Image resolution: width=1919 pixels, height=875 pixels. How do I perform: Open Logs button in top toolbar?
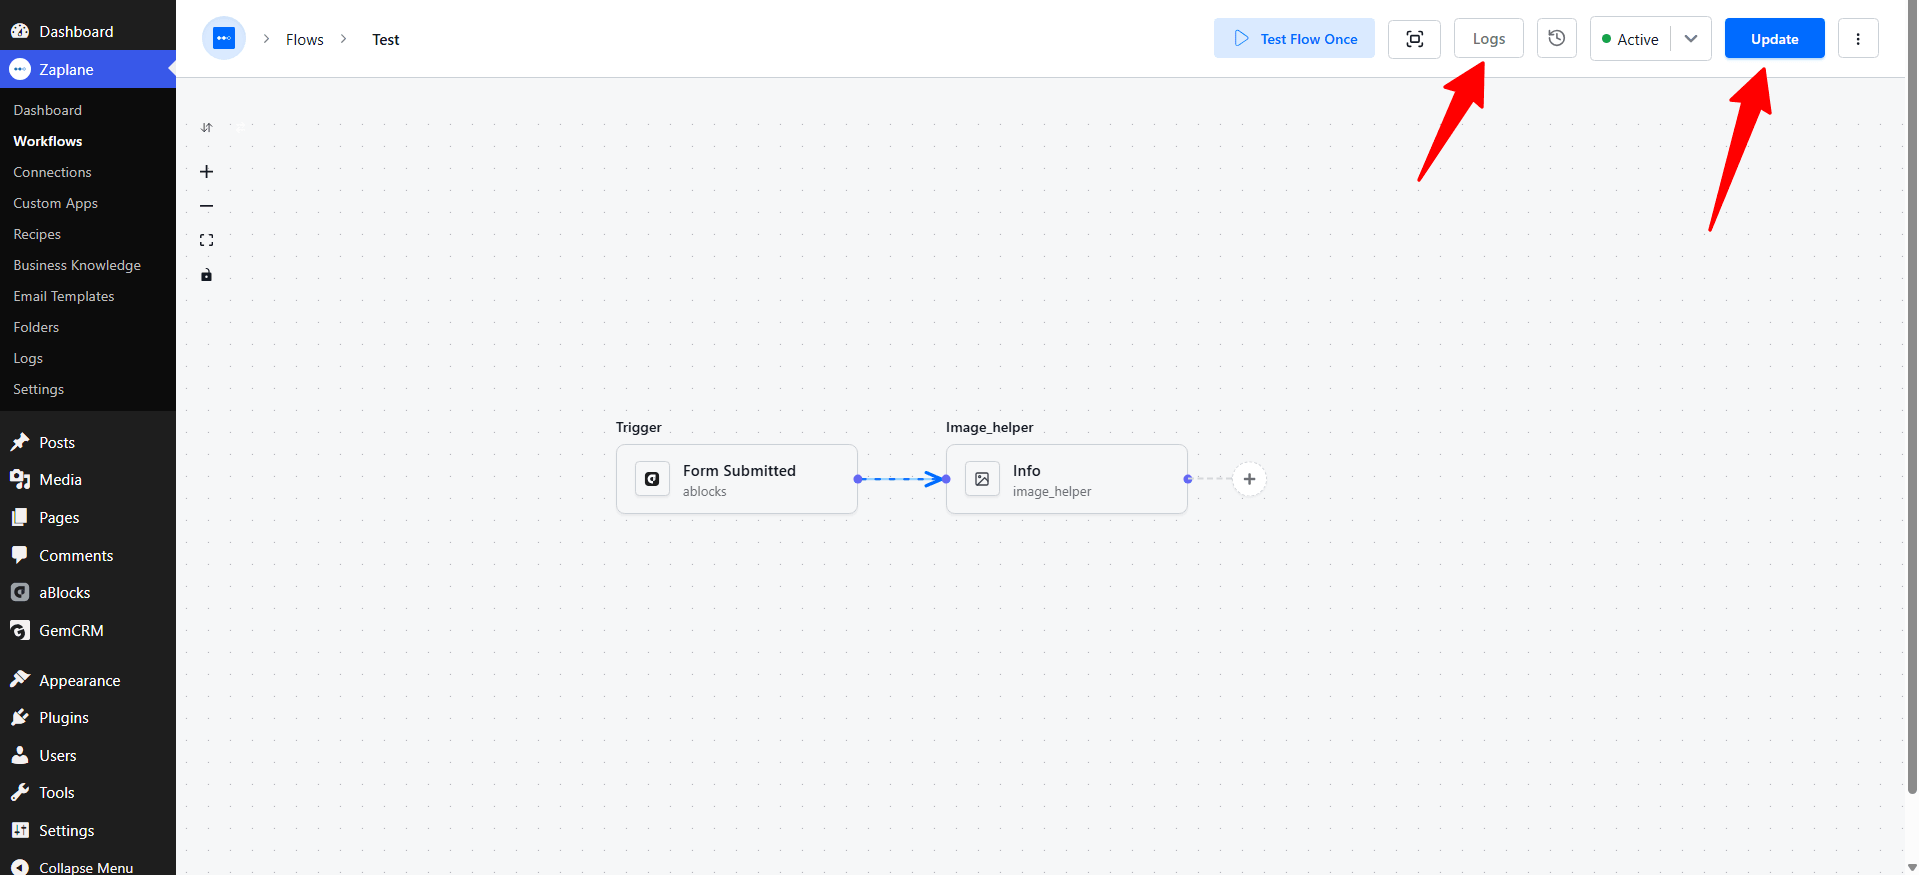point(1489,39)
